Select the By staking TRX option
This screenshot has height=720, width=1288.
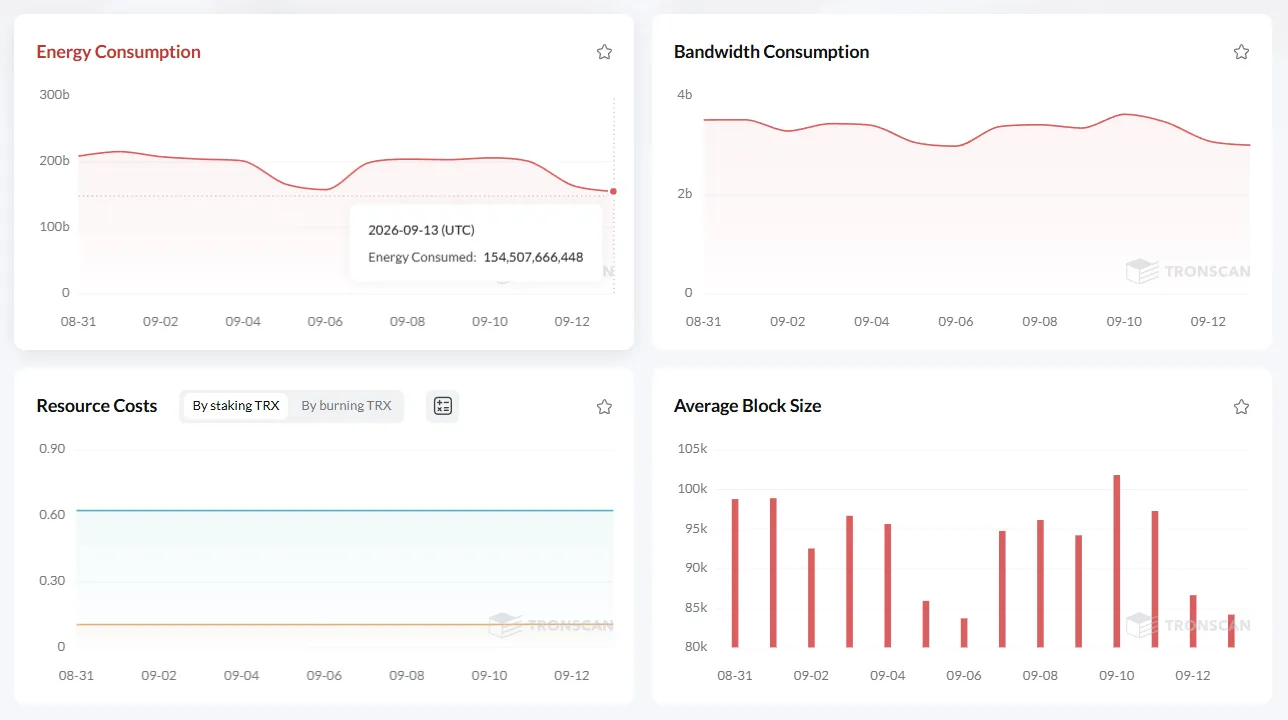point(236,406)
